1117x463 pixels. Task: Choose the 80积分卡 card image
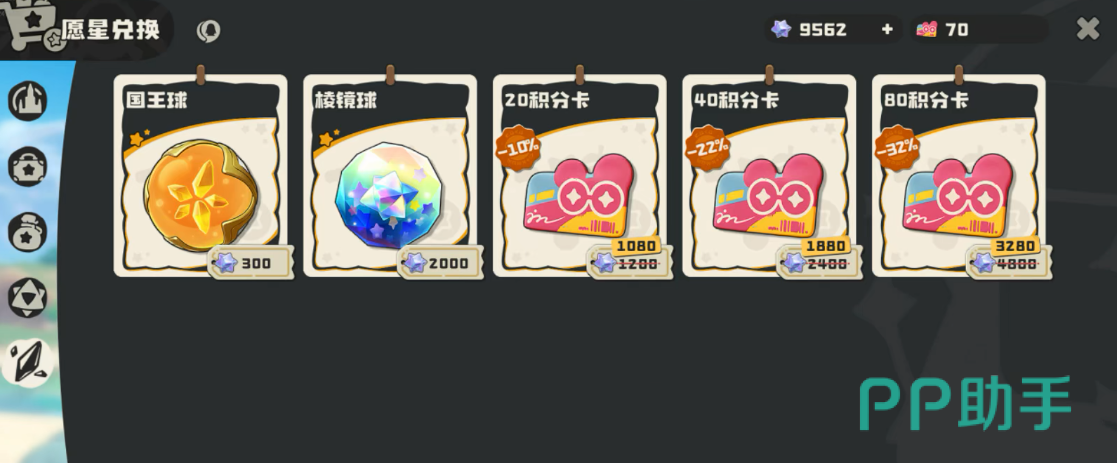959,195
